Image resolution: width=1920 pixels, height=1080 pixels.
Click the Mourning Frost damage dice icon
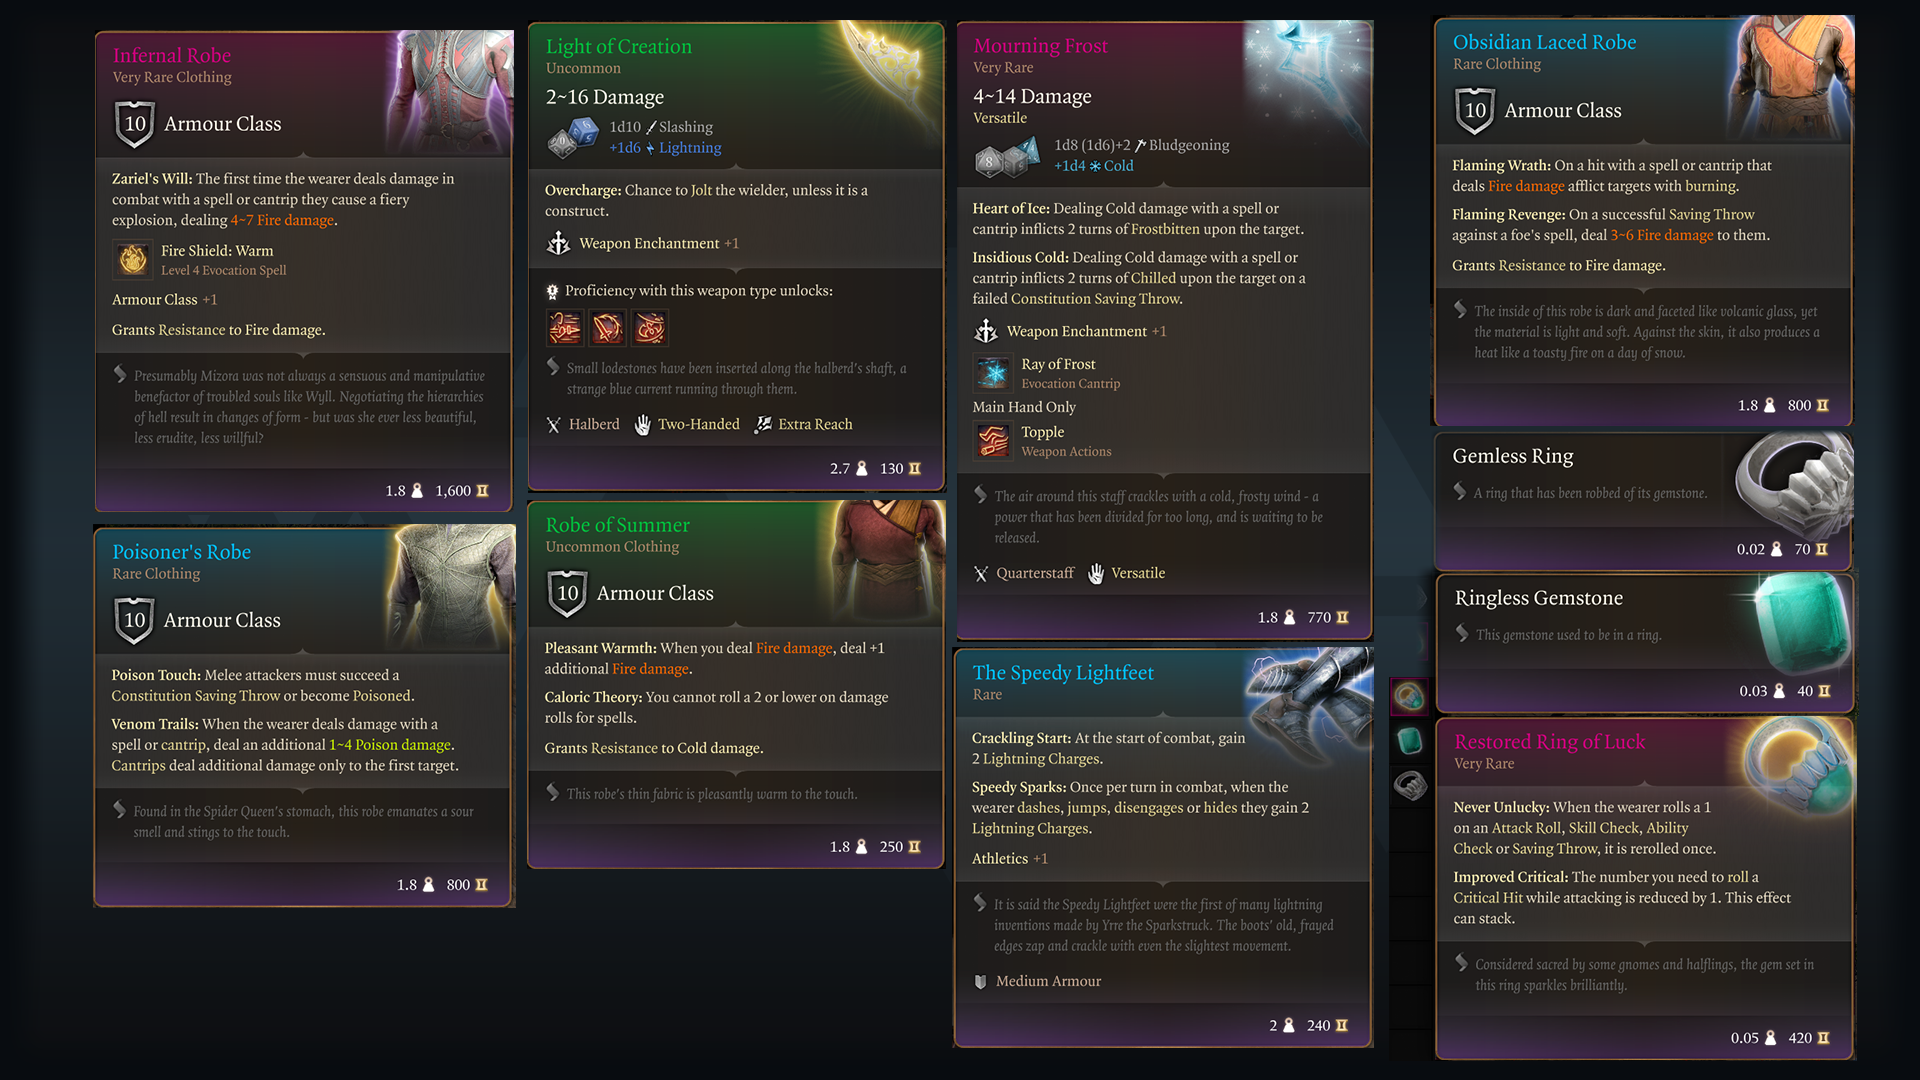tap(1007, 156)
